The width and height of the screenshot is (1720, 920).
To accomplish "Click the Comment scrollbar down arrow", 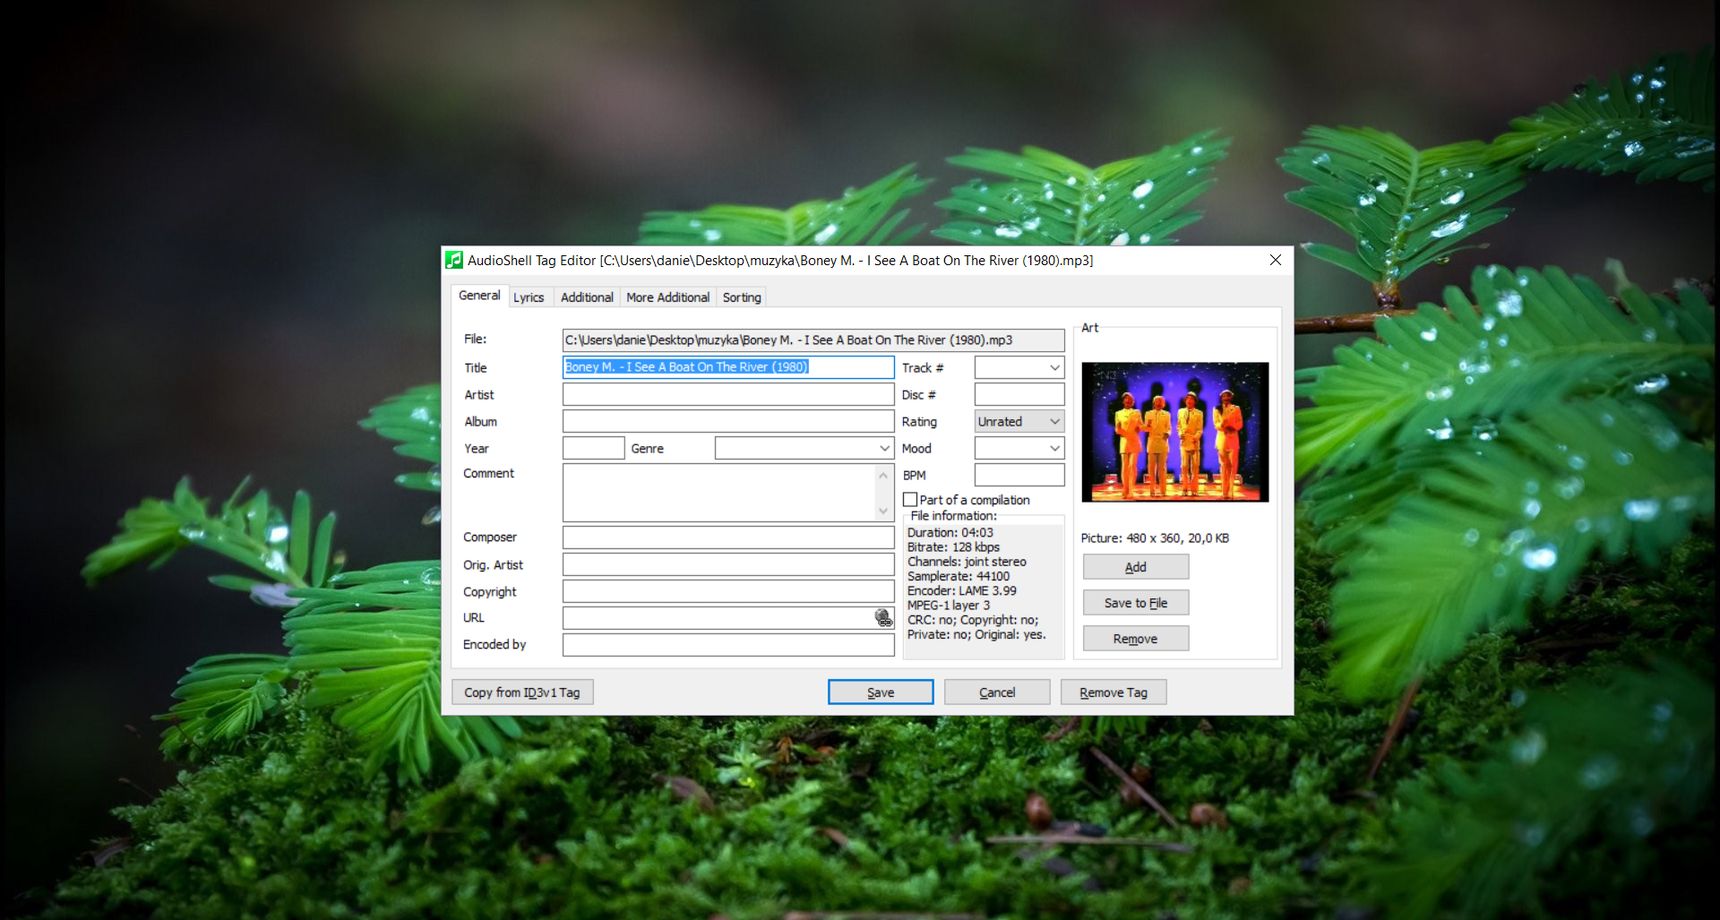I will pos(883,511).
